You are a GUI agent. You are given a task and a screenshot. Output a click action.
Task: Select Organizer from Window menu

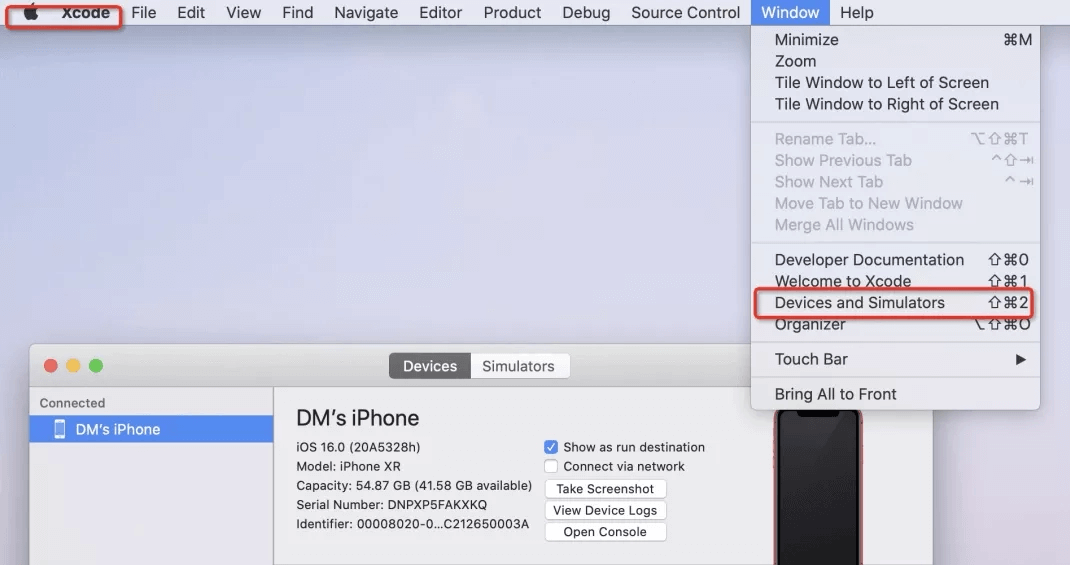coord(809,324)
